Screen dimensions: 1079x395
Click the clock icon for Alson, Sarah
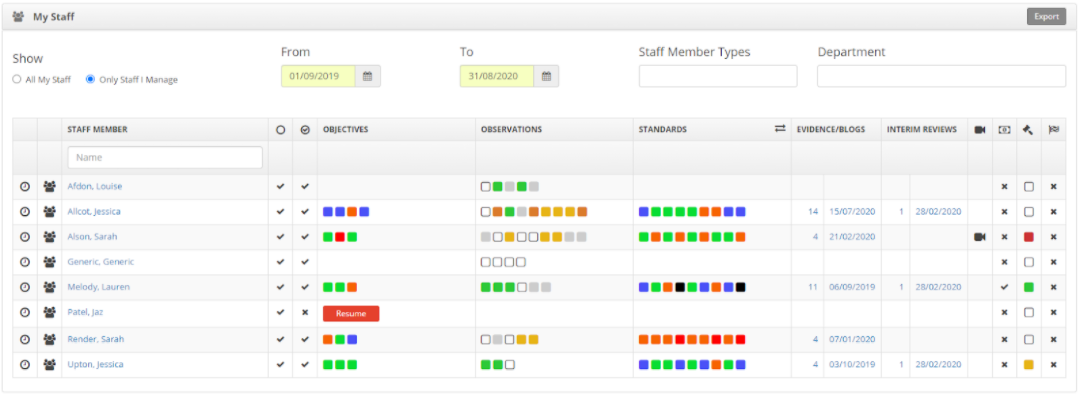click(25, 237)
